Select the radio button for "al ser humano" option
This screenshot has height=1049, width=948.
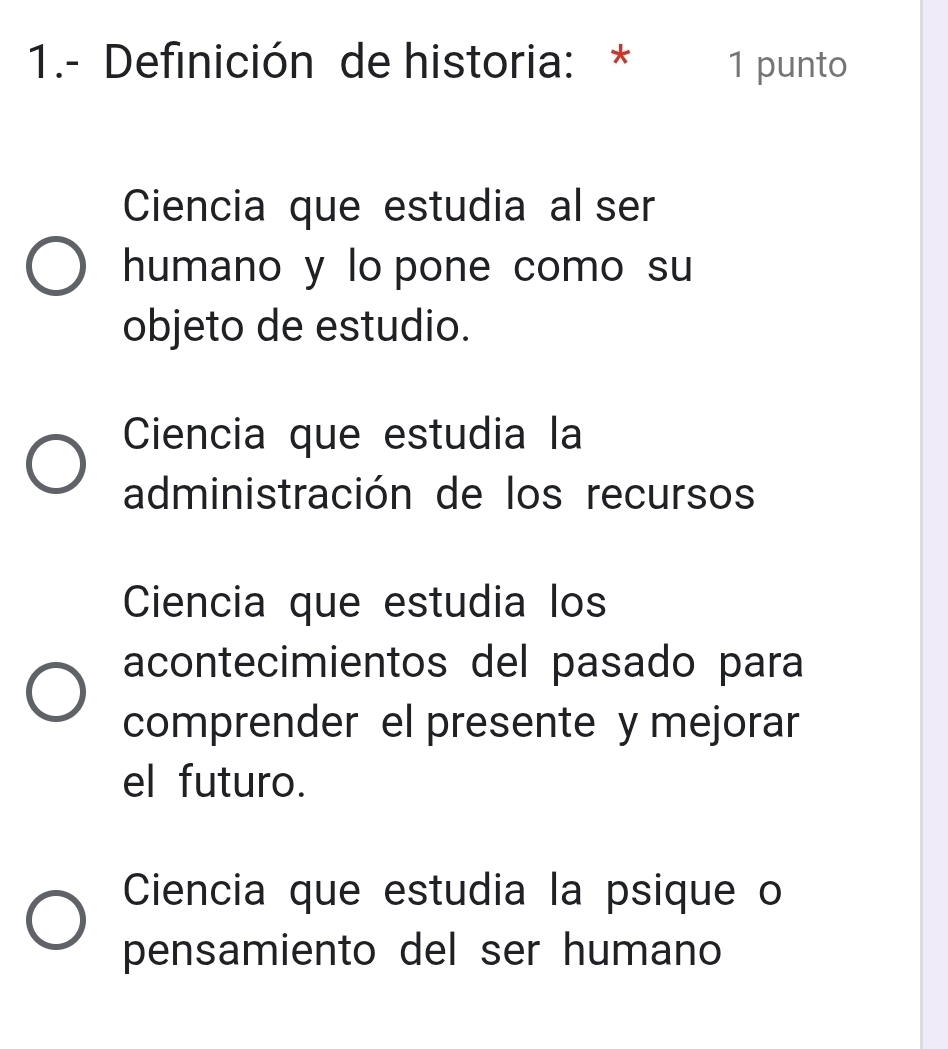(54, 268)
